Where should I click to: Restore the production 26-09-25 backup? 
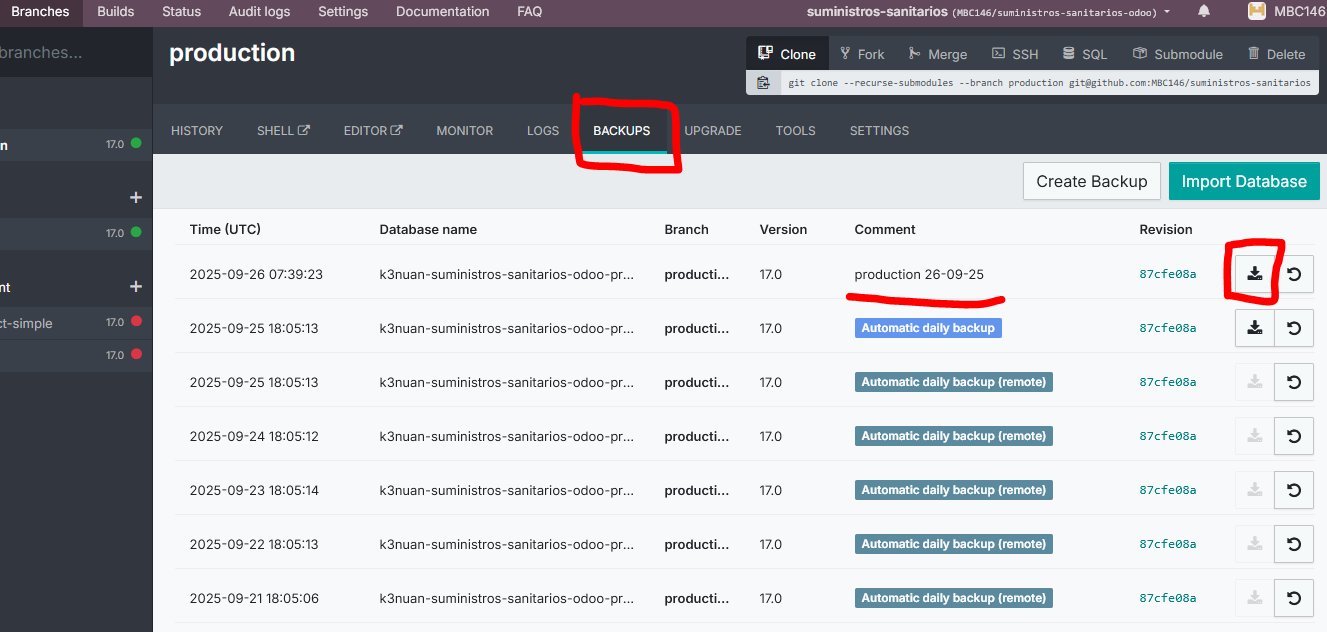click(x=1294, y=274)
